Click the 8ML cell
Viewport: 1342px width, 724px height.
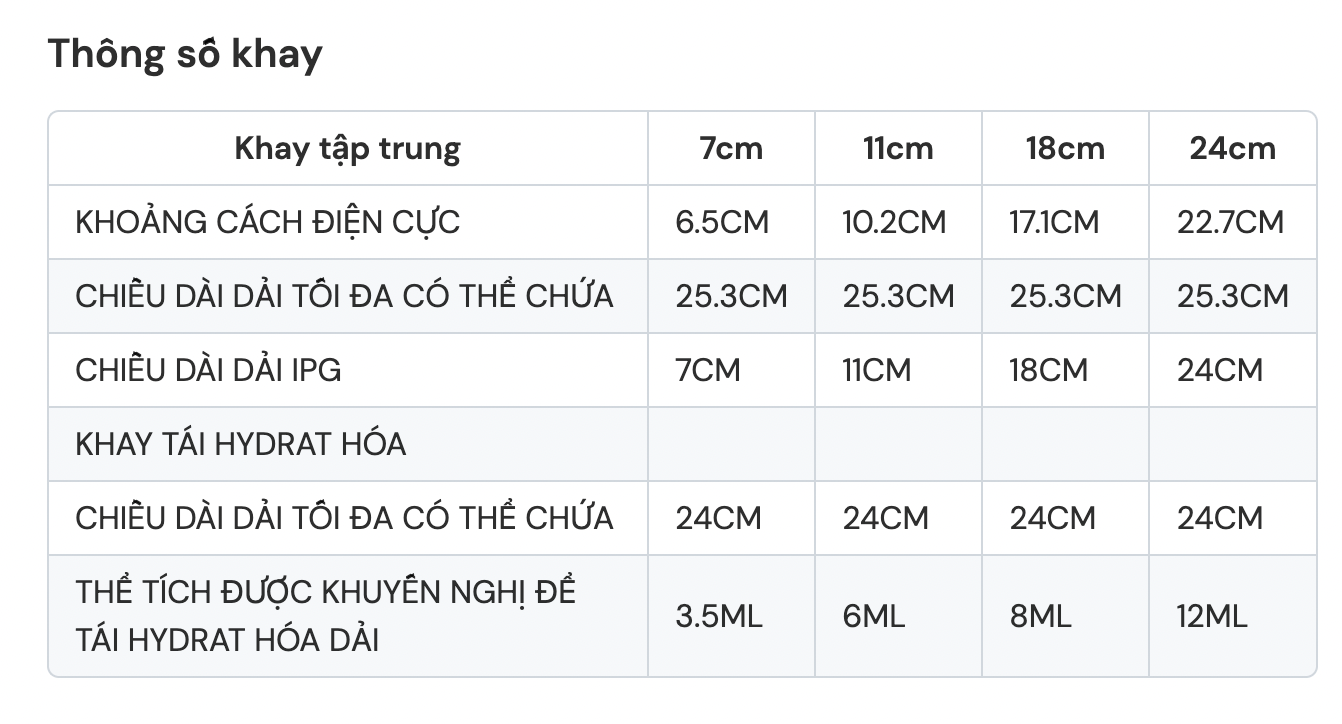1040,616
